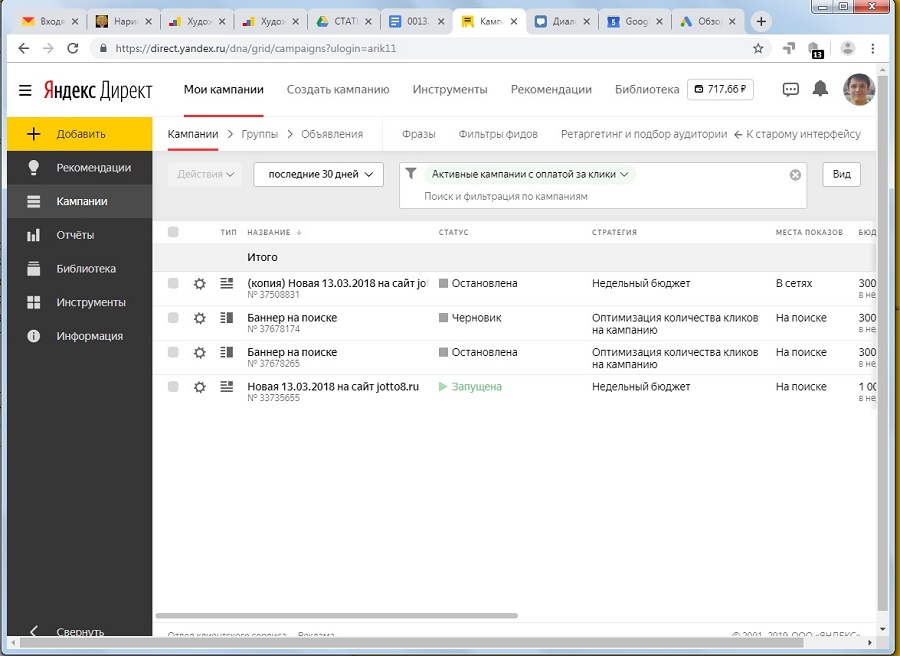Open Chrome's three-dot menu

(873, 49)
